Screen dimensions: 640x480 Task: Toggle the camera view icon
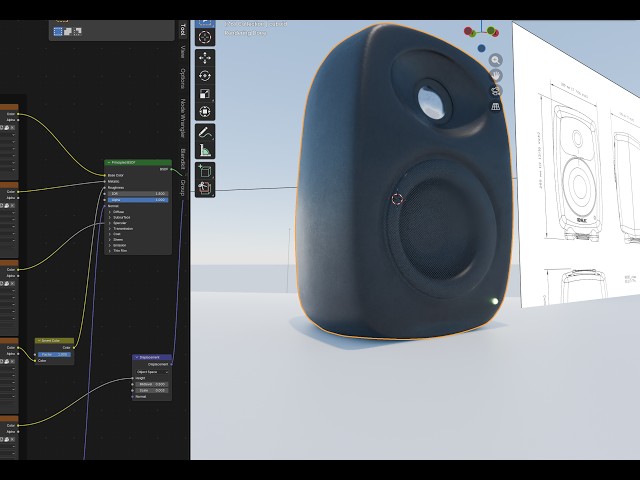496,91
